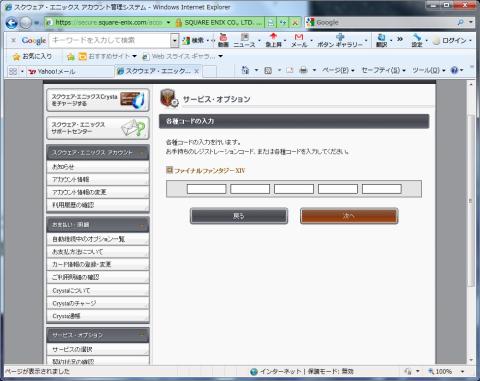The height and width of the screenshot is (381, 480).
Task: Open 利用履歴の確認 sidebar link
Action: click(x=98, y=205)
